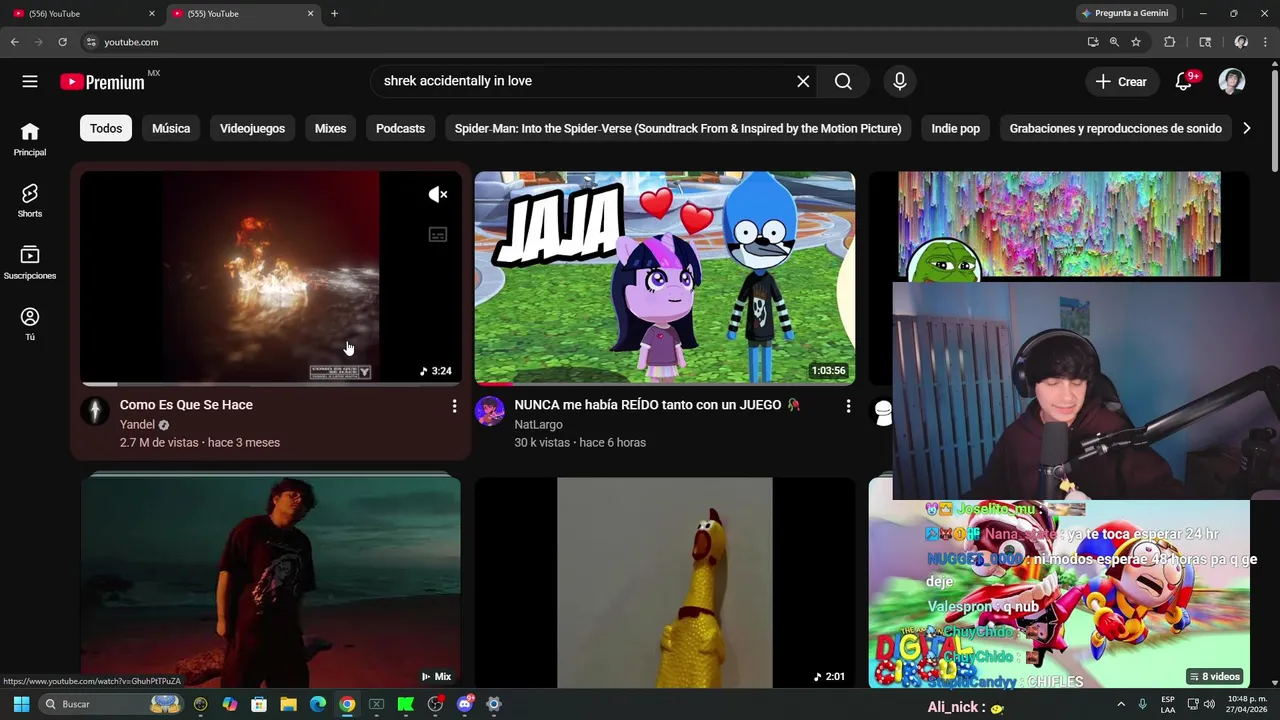1280x720 pixels.
Task: Open the YouTube hamburger guide menu
Action: (x=30, y=82)
